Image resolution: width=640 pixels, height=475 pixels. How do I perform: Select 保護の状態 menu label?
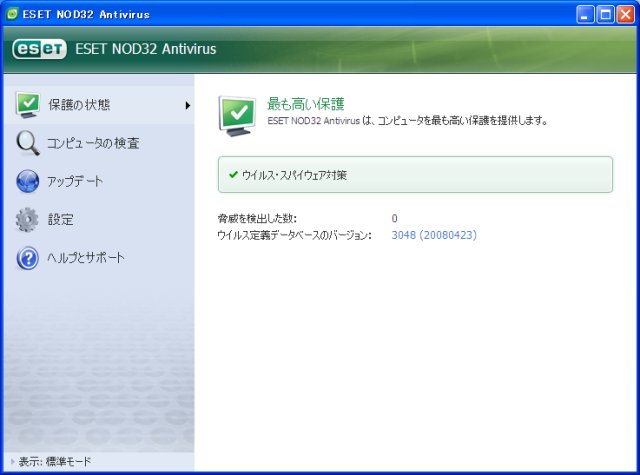[79, 105]
